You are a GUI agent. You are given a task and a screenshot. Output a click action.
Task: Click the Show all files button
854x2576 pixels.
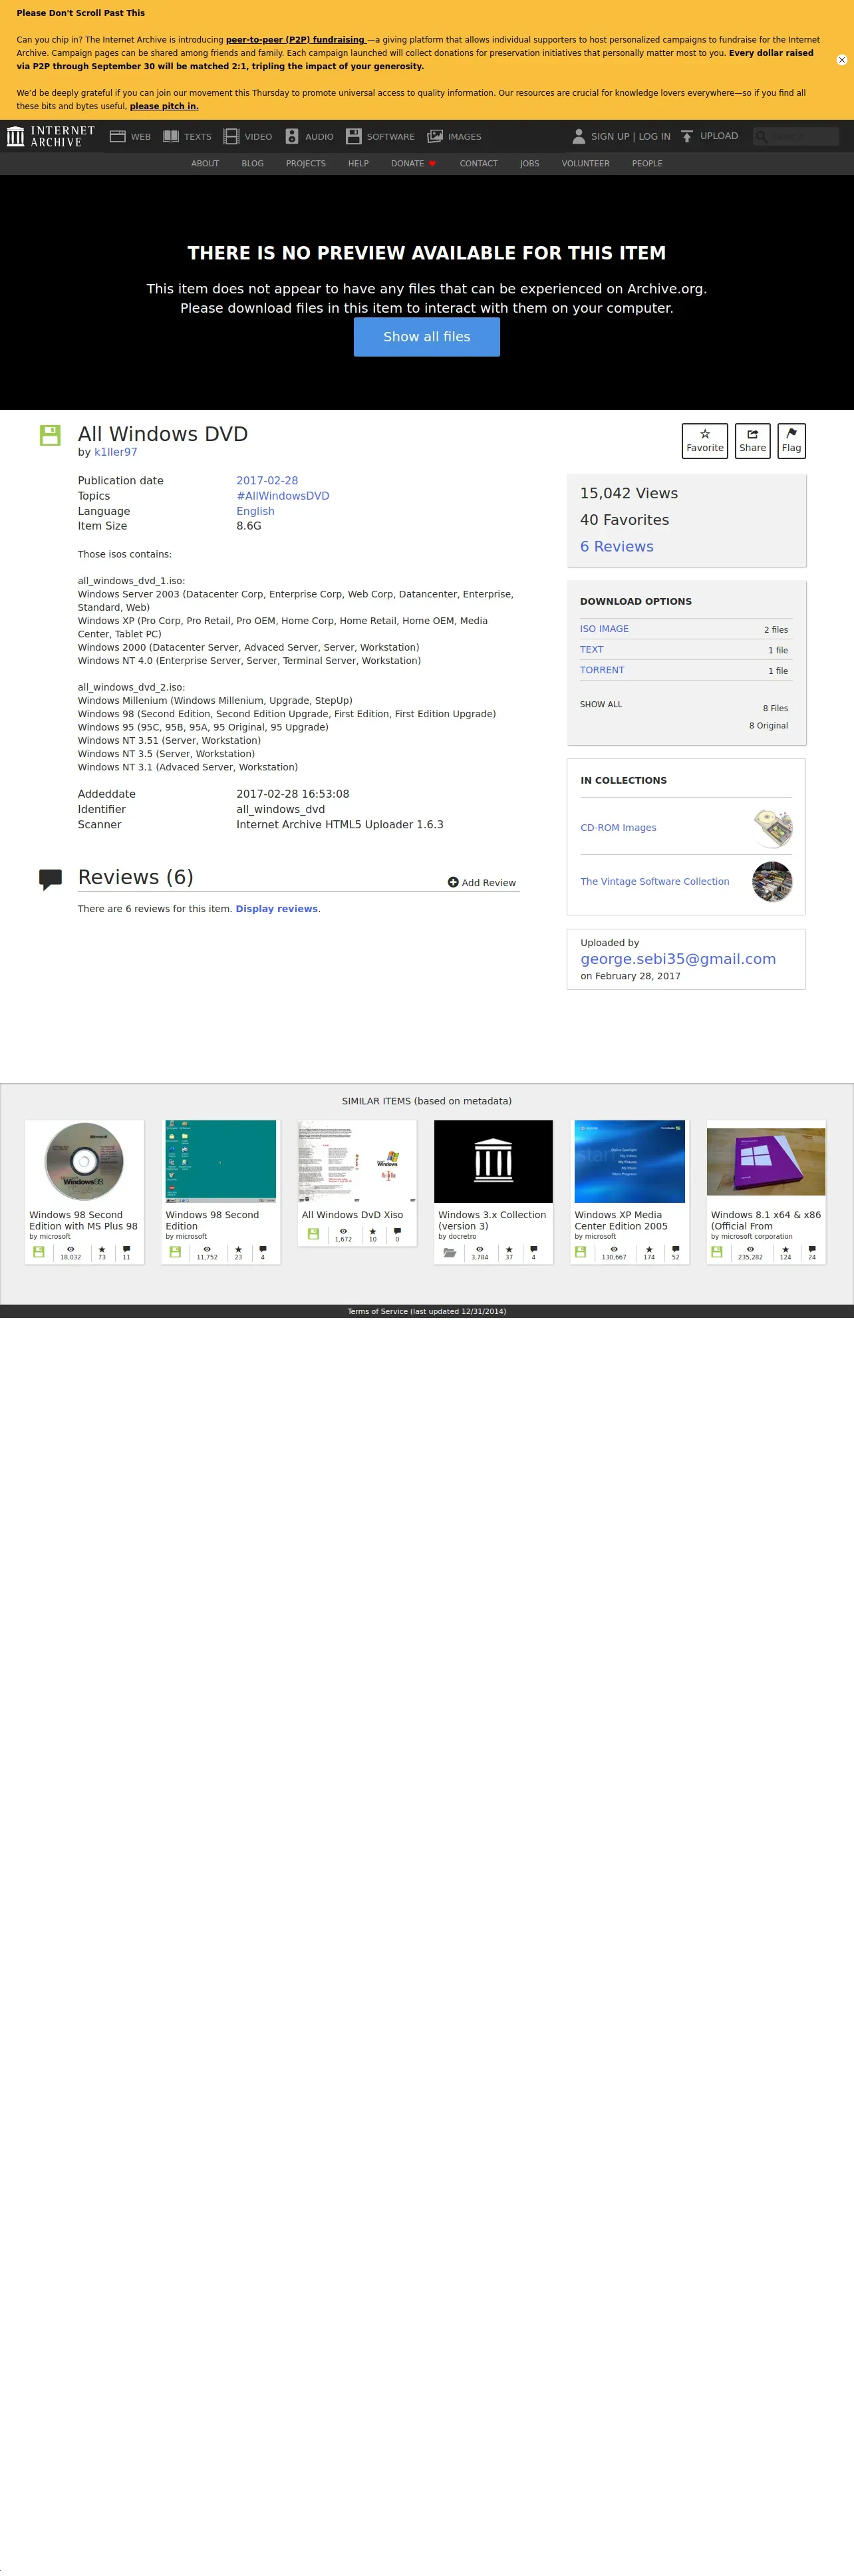tap(427, 337)
